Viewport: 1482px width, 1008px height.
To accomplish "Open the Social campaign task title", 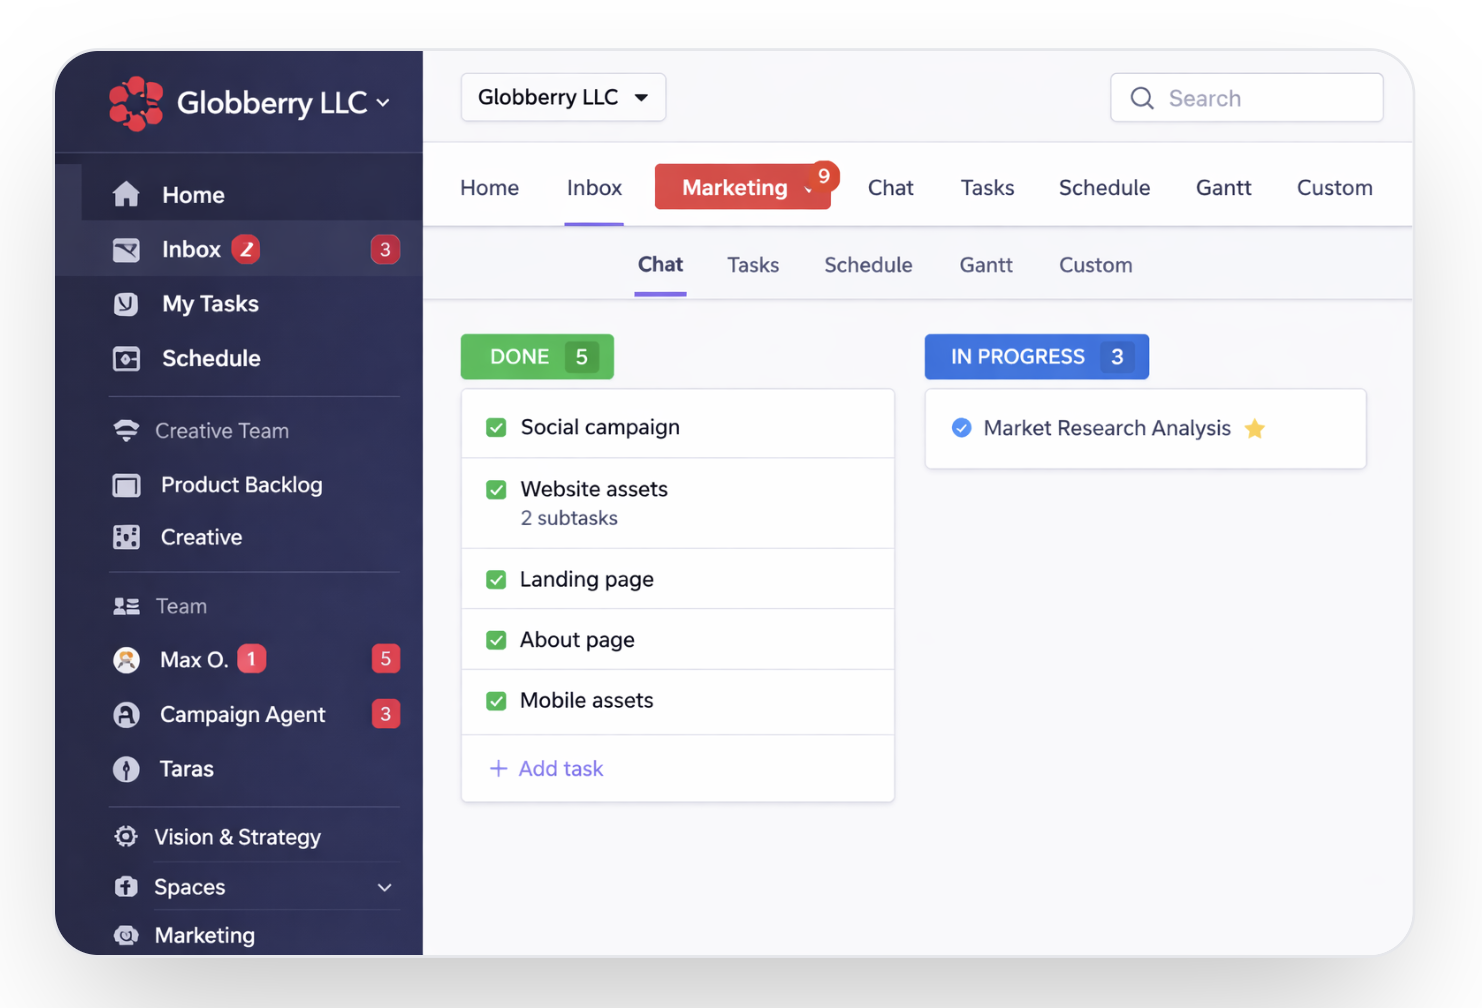I will [x=599, y=427].
